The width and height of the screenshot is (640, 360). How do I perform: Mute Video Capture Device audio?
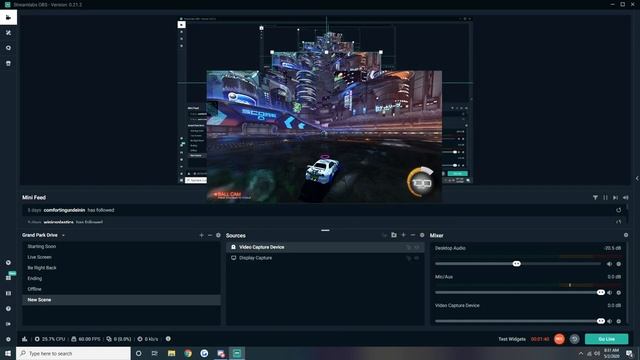pyautogui.click(x=609, y=321)
